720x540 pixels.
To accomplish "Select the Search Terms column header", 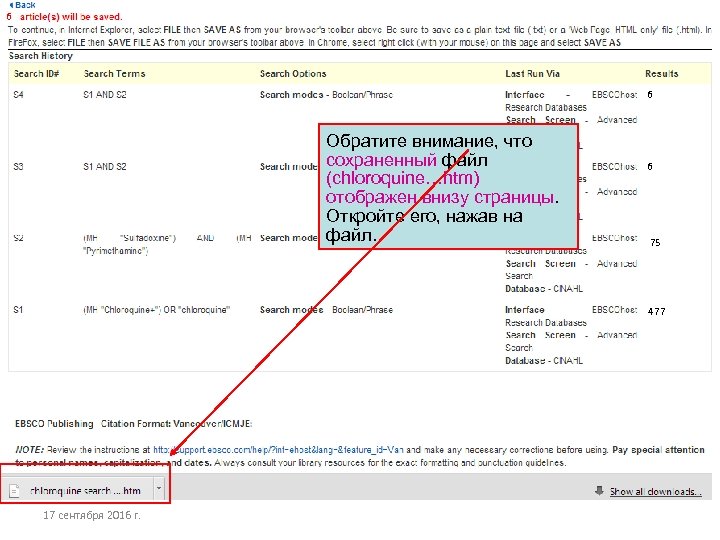I will pos(114,73).
